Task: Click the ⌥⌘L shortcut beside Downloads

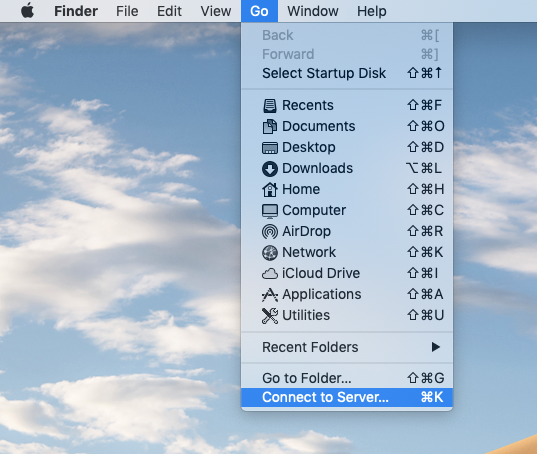Action: tap(424, 168)
